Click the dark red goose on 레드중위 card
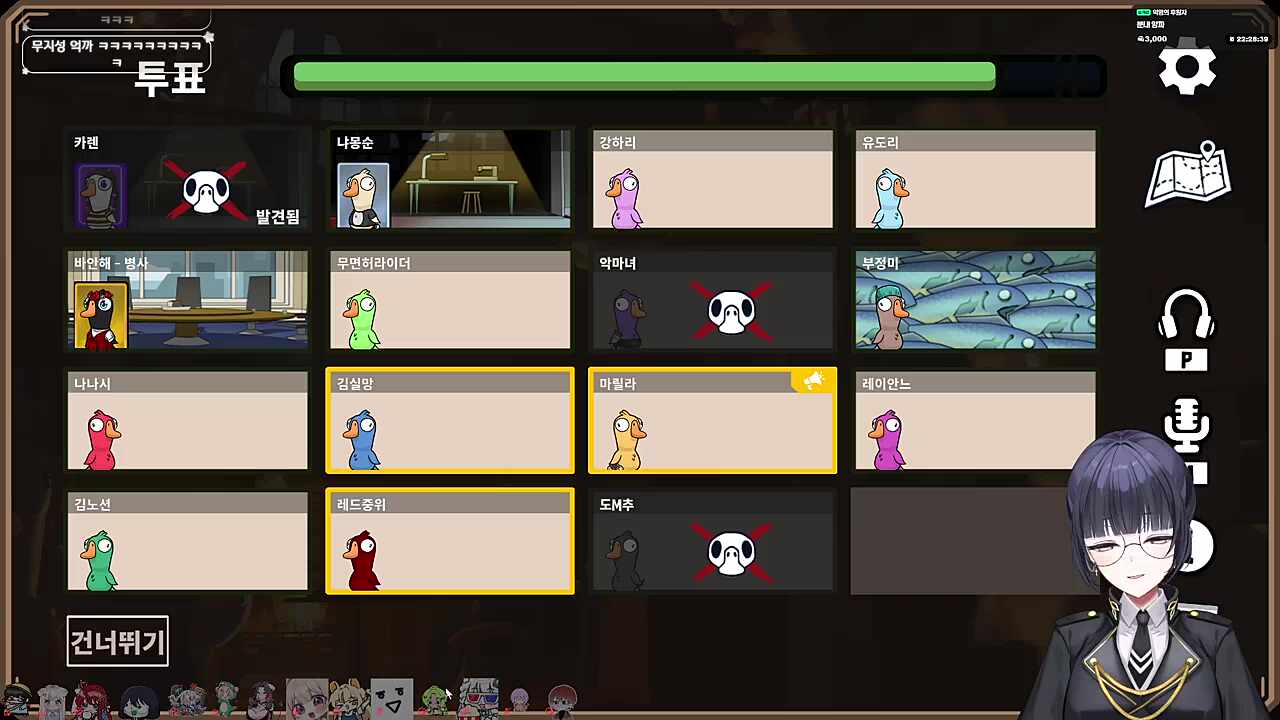1280x720 pixels. 363,560
